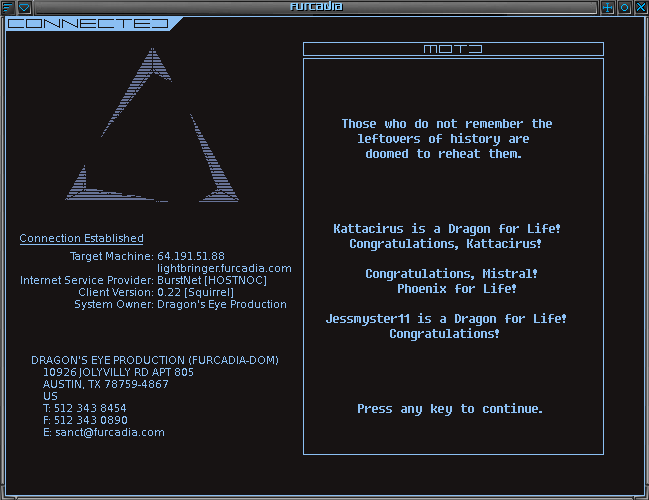This screenshot has height=500, width=649.
Task: Click the four-arrow move icon in title bar
Action: click(607, 7)
